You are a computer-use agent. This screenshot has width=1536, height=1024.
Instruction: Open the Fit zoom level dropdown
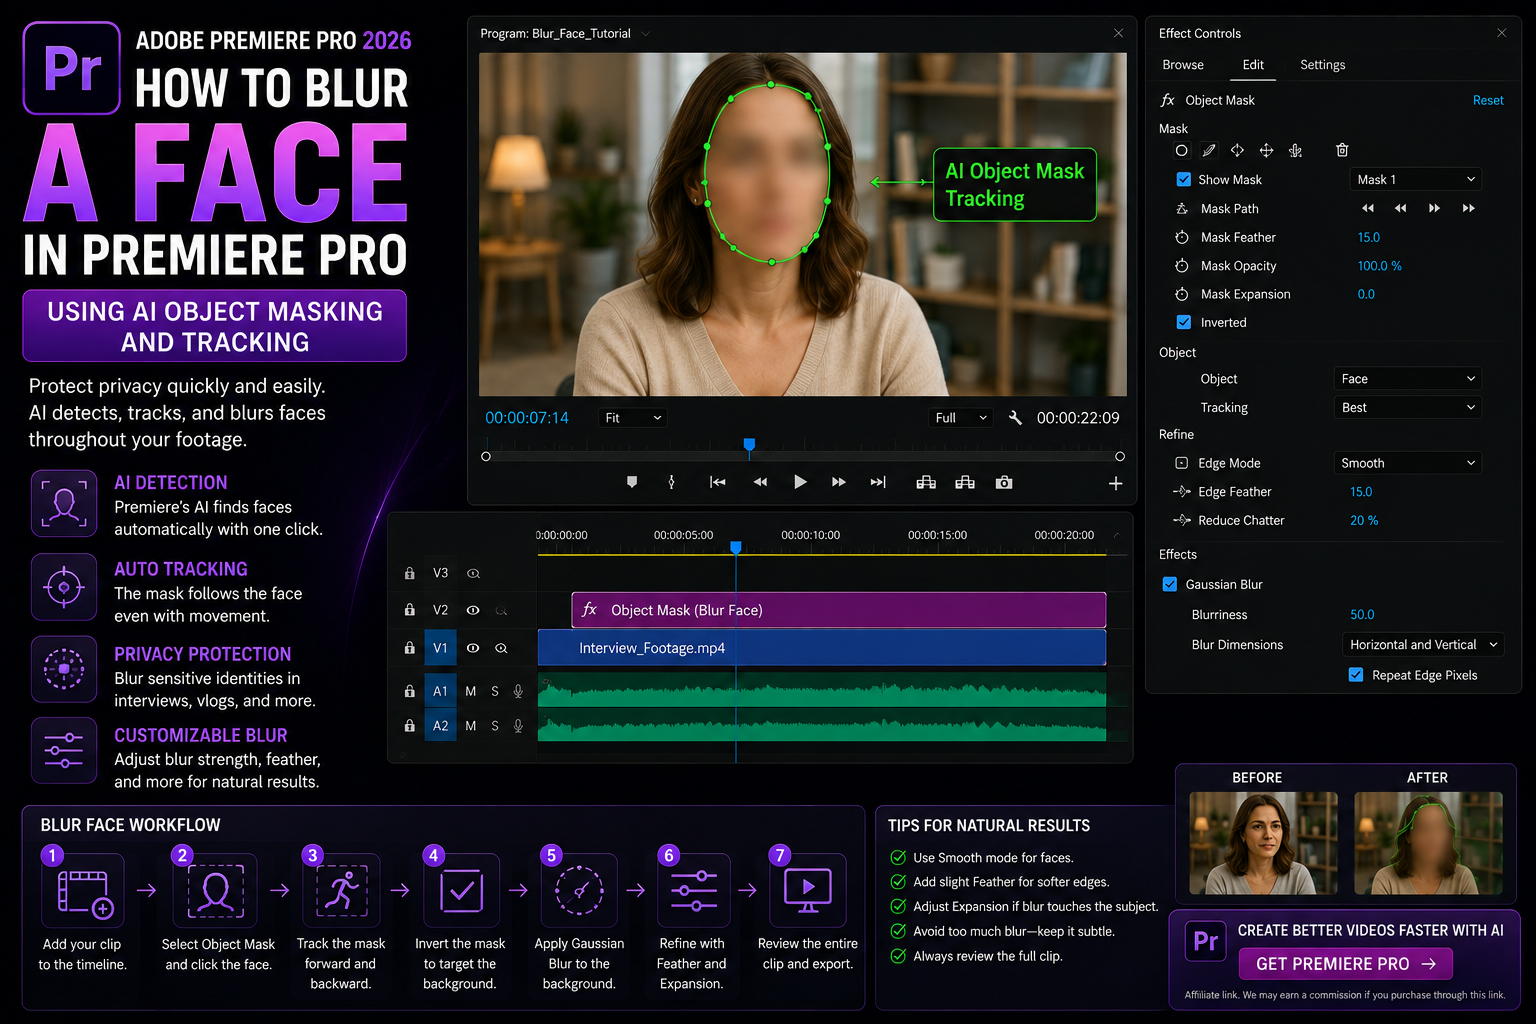633,418
